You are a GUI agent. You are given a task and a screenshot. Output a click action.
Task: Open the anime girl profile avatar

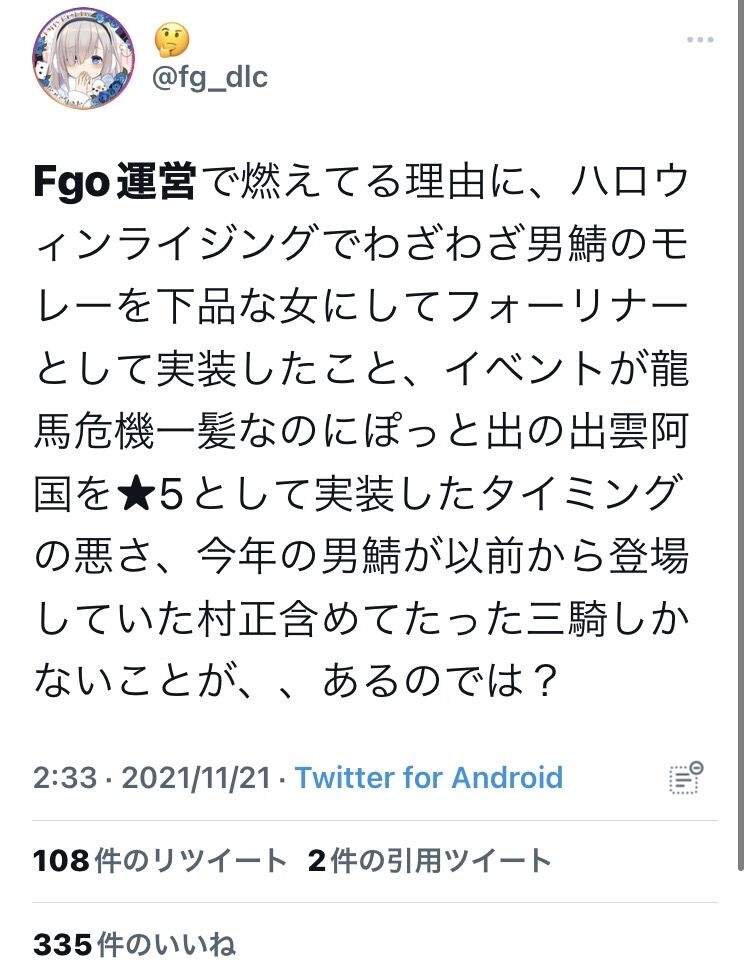(x=83, y=58)
